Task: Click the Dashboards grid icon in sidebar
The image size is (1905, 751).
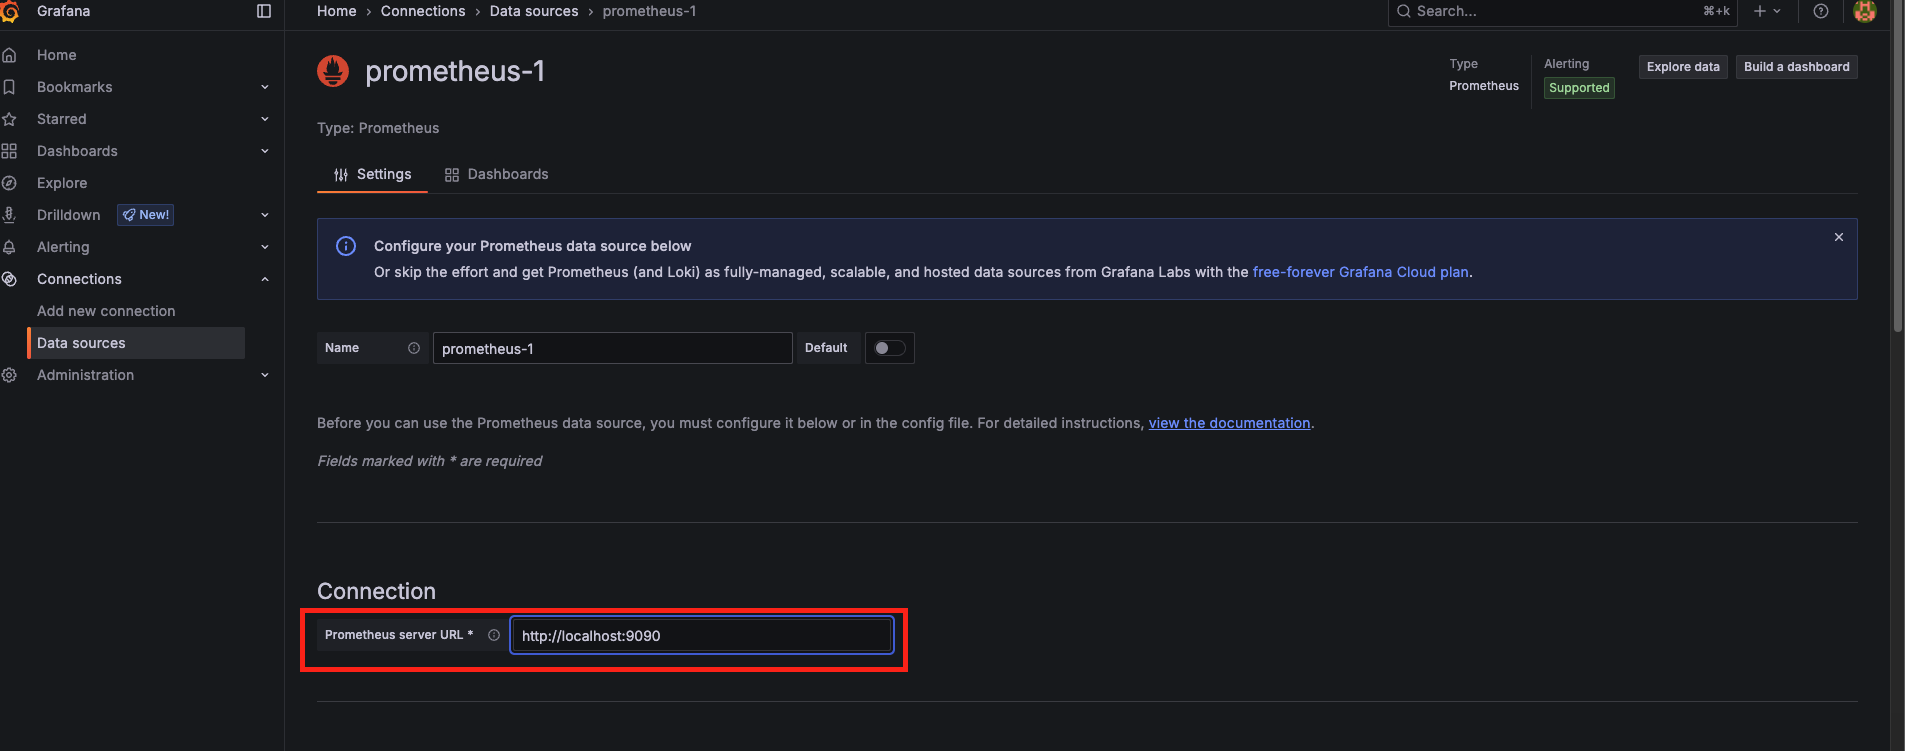Action: [9, 151]
